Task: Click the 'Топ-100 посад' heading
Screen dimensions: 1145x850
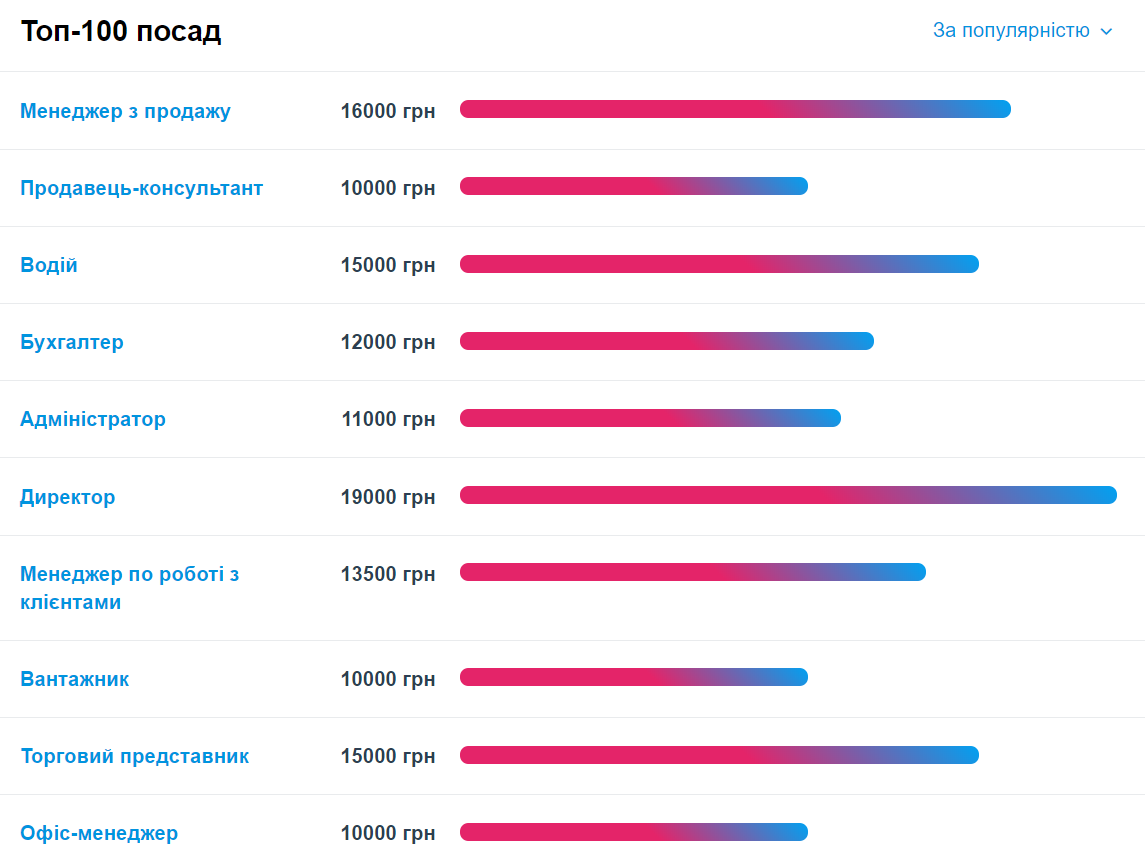Action: tap(121, 32)
